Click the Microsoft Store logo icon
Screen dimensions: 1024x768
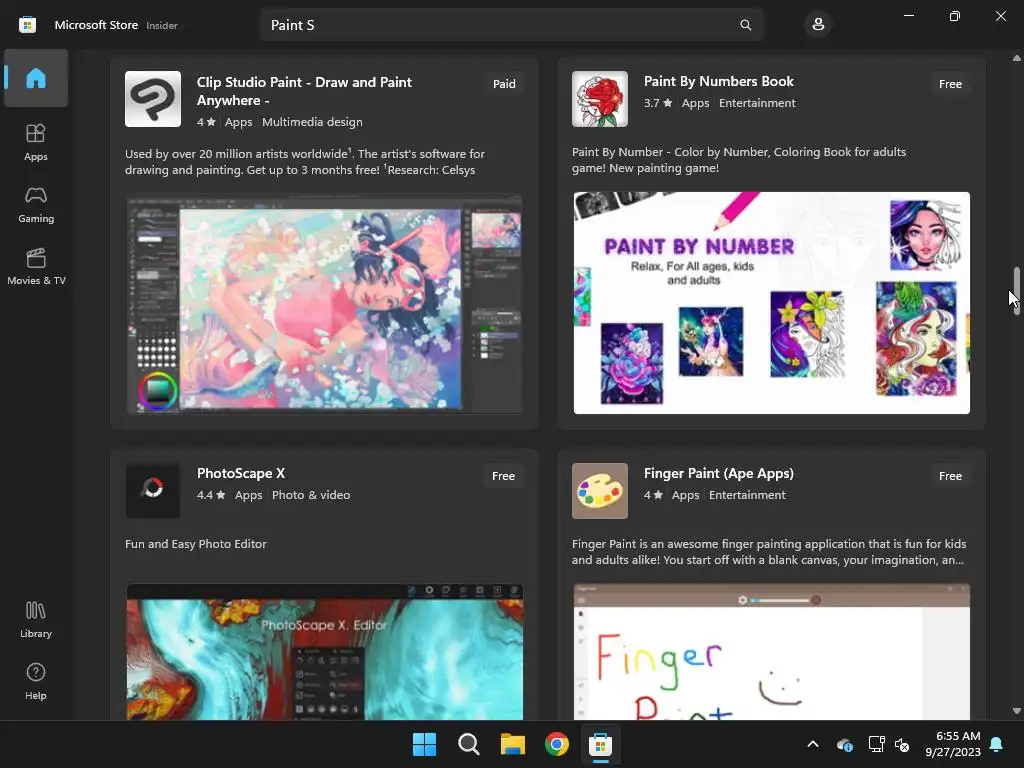point(27,25)
